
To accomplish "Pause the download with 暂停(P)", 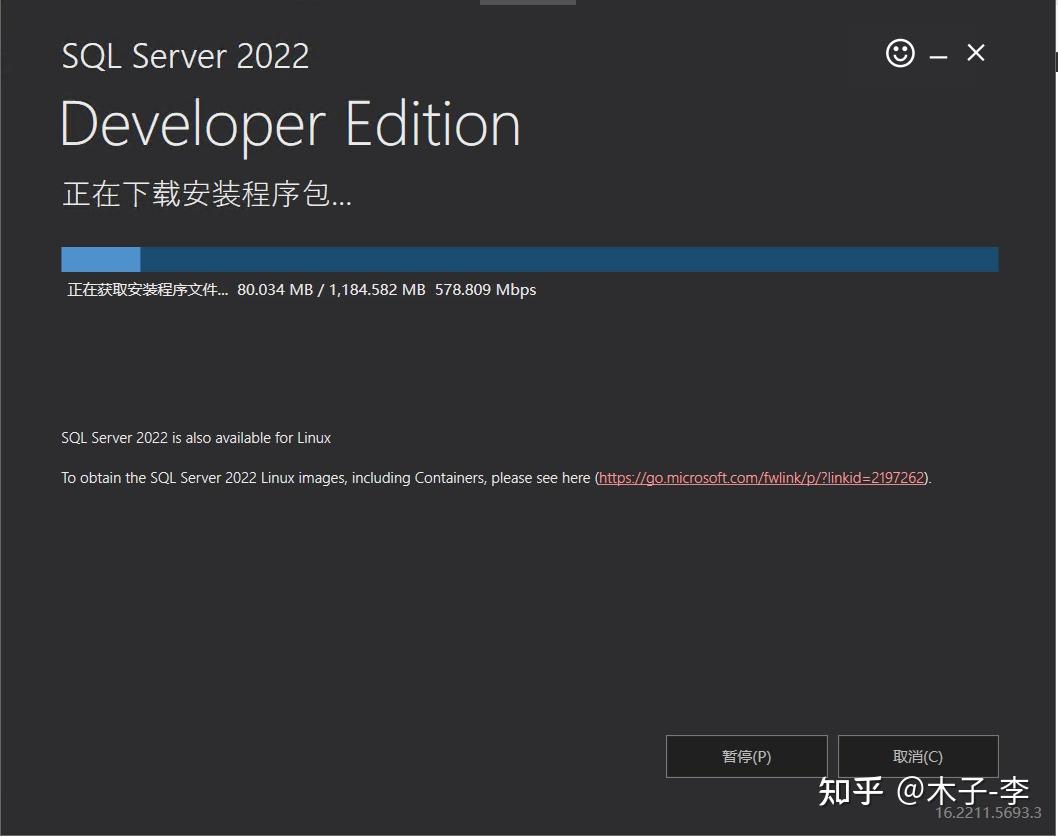I will (746, 756).
